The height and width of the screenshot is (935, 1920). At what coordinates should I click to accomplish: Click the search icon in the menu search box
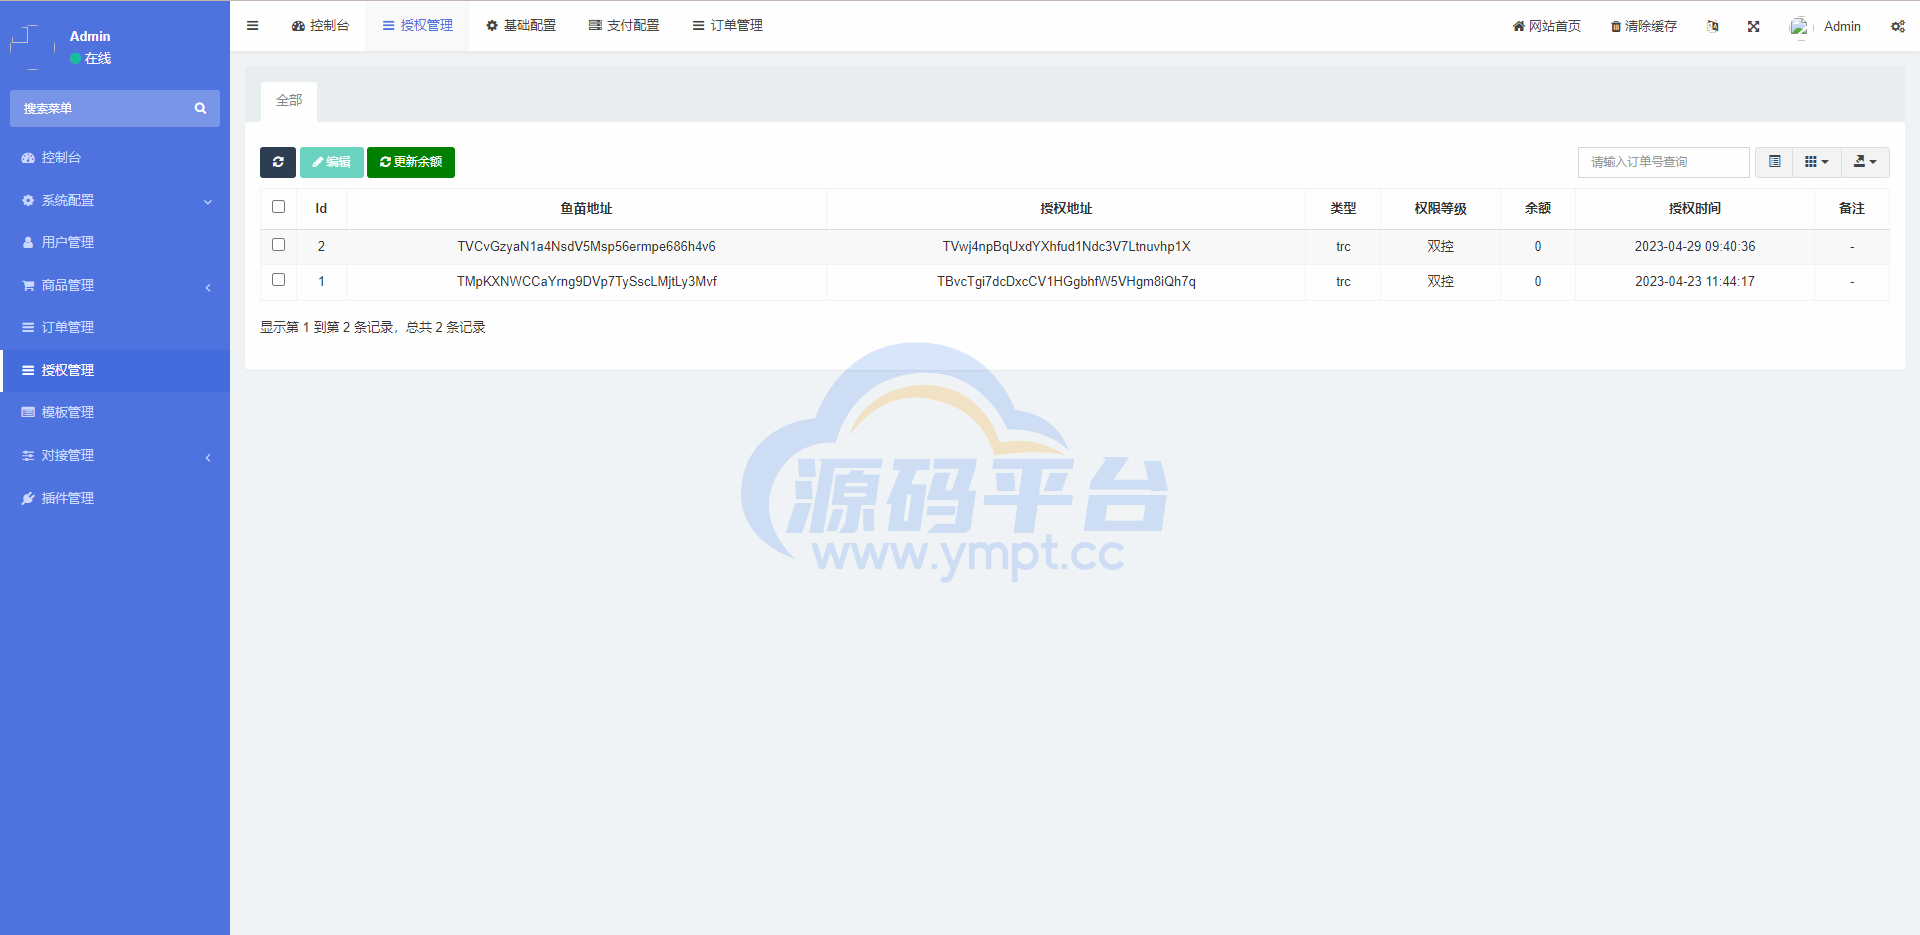[x=200, y=108]
